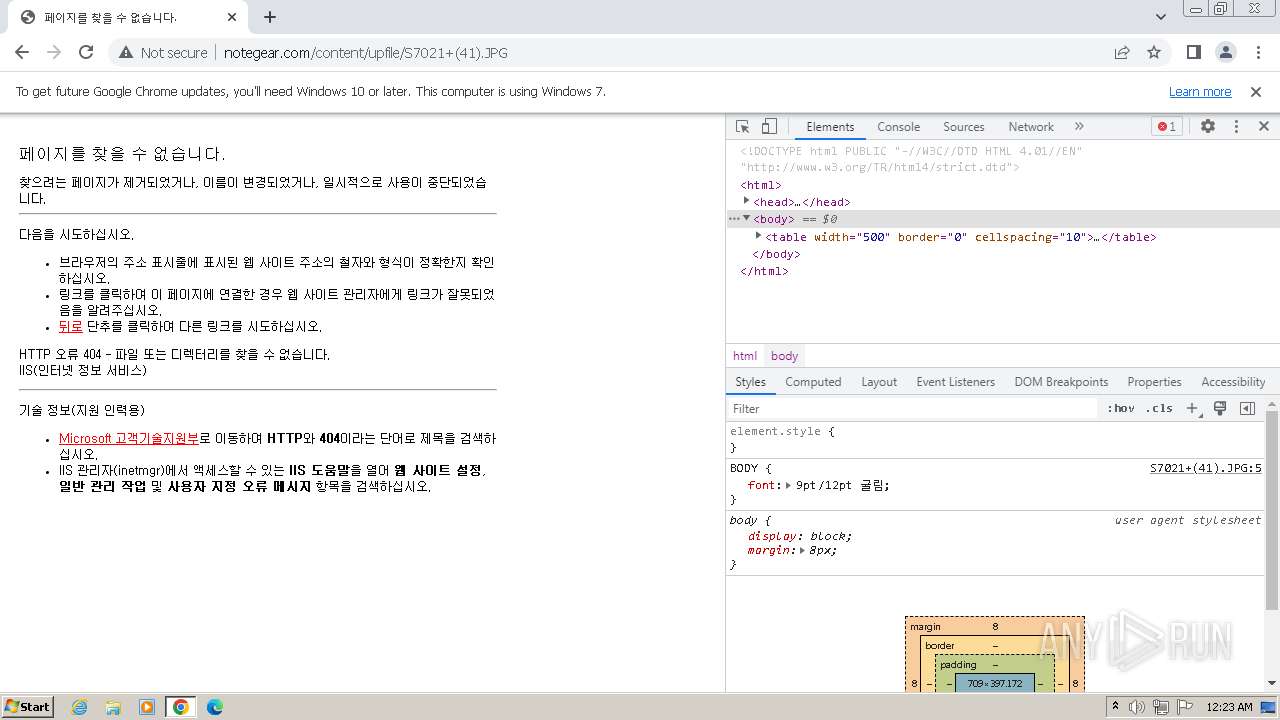The width and height of the screenshot is (1280, 720).
Task: Toggle the computed styles sidebar
Action: (x=1247, y=408)
